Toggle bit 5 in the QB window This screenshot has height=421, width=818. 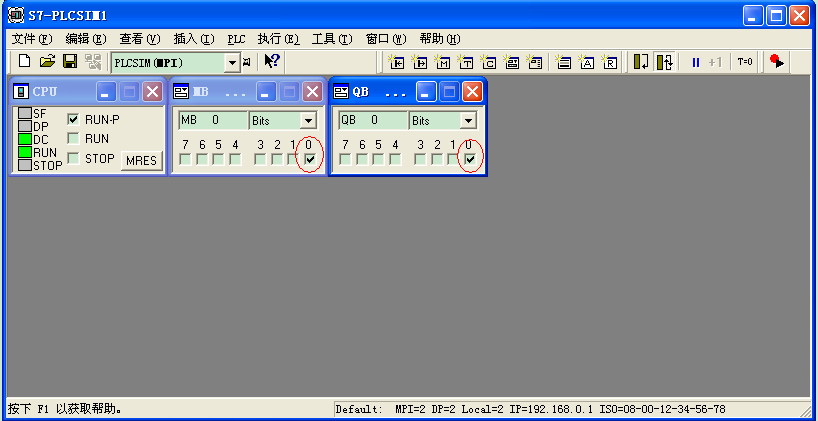(379, 159)
